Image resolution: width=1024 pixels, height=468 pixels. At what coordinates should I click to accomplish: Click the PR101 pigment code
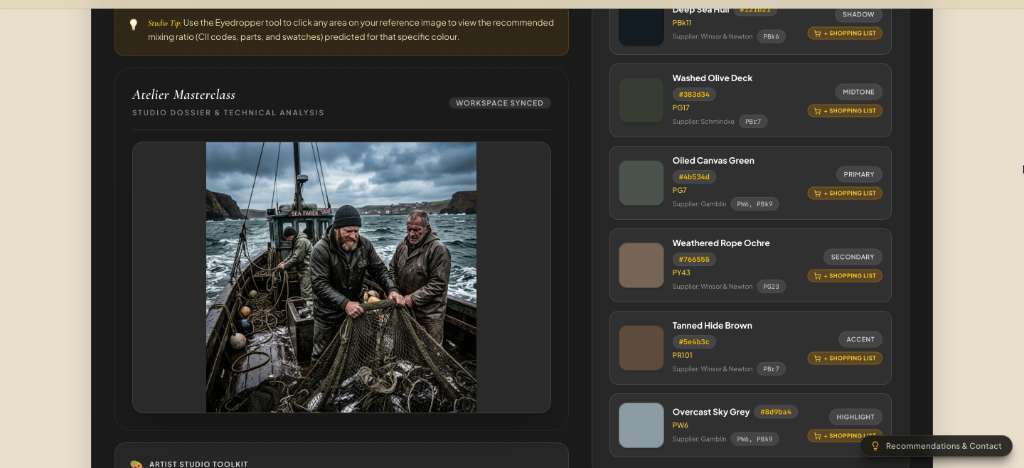pyautogui.click(x=682, y=356)
